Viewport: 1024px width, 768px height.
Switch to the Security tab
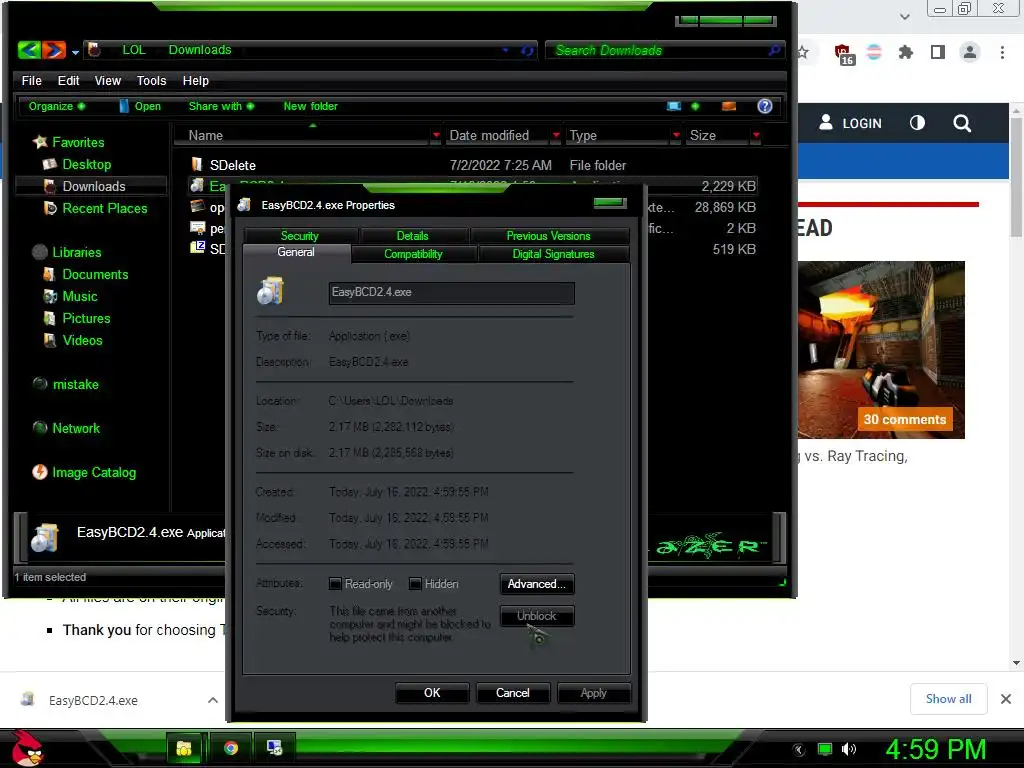300,236
